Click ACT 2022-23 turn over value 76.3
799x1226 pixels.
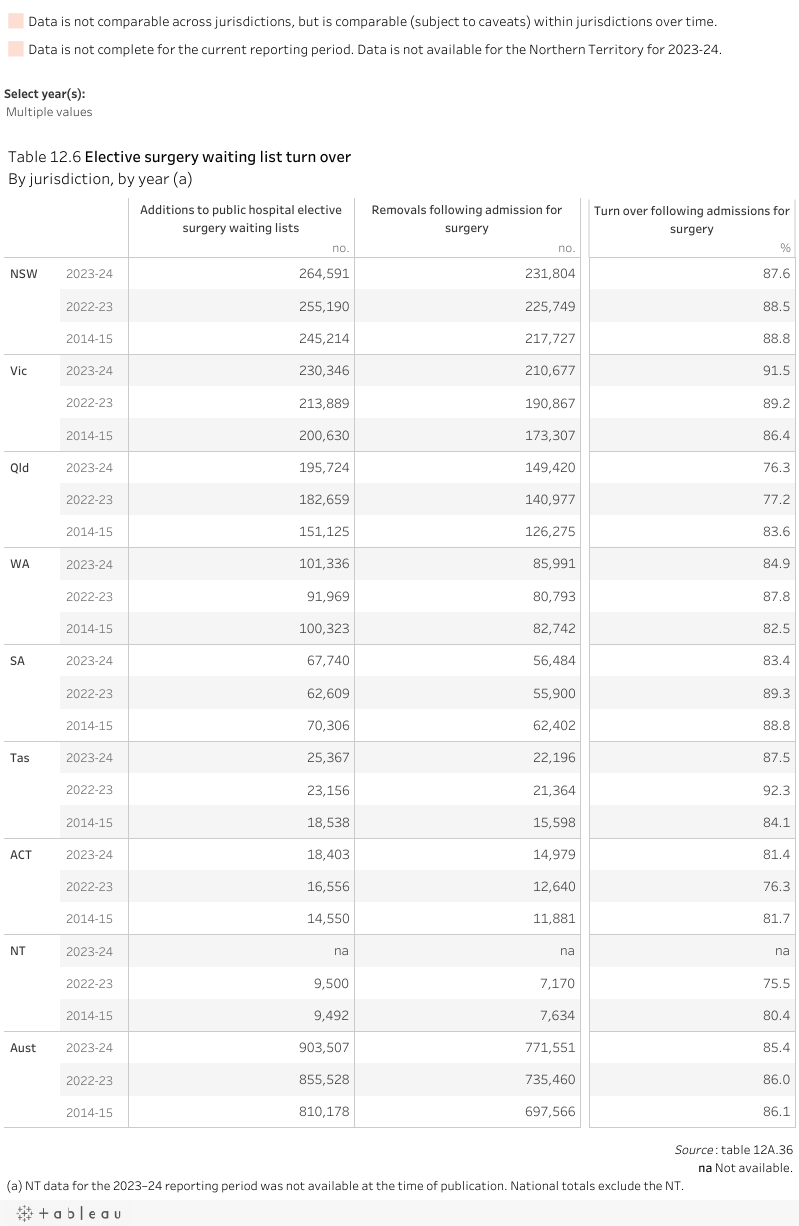776,887
